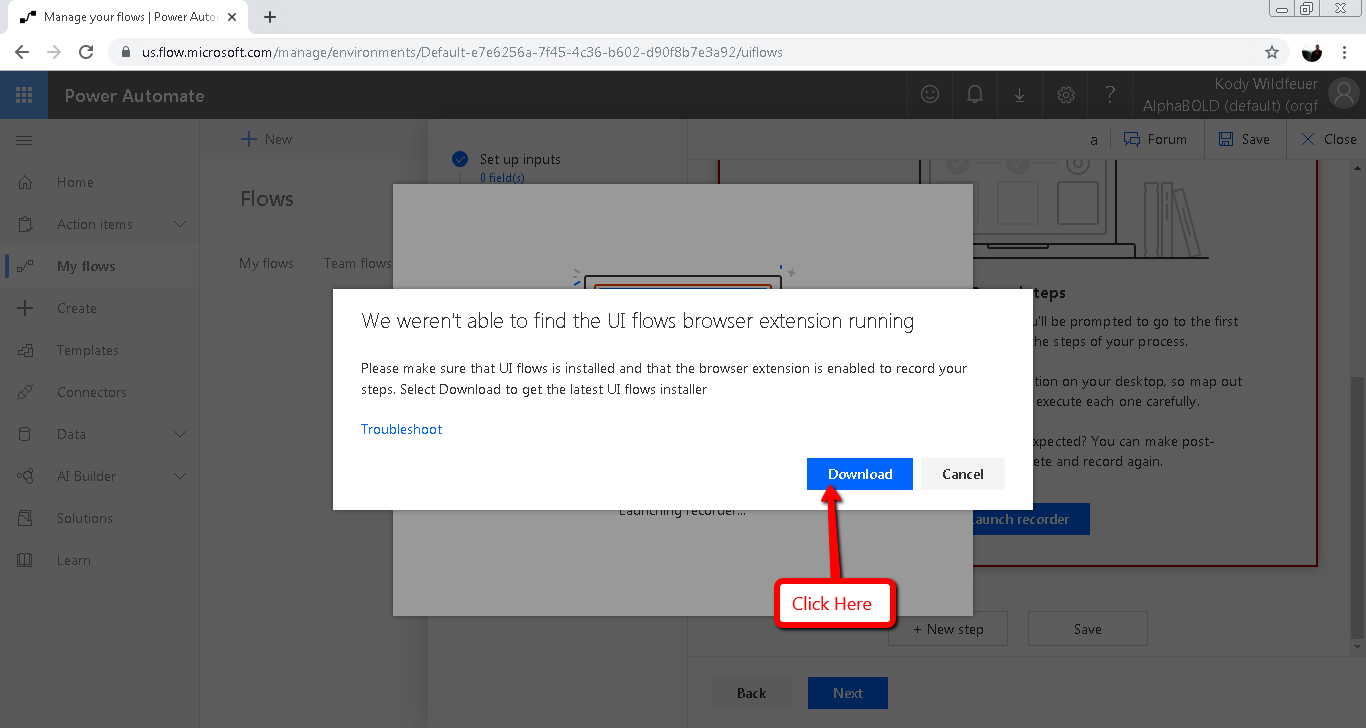Open the user account avatar

point(1343,94)
